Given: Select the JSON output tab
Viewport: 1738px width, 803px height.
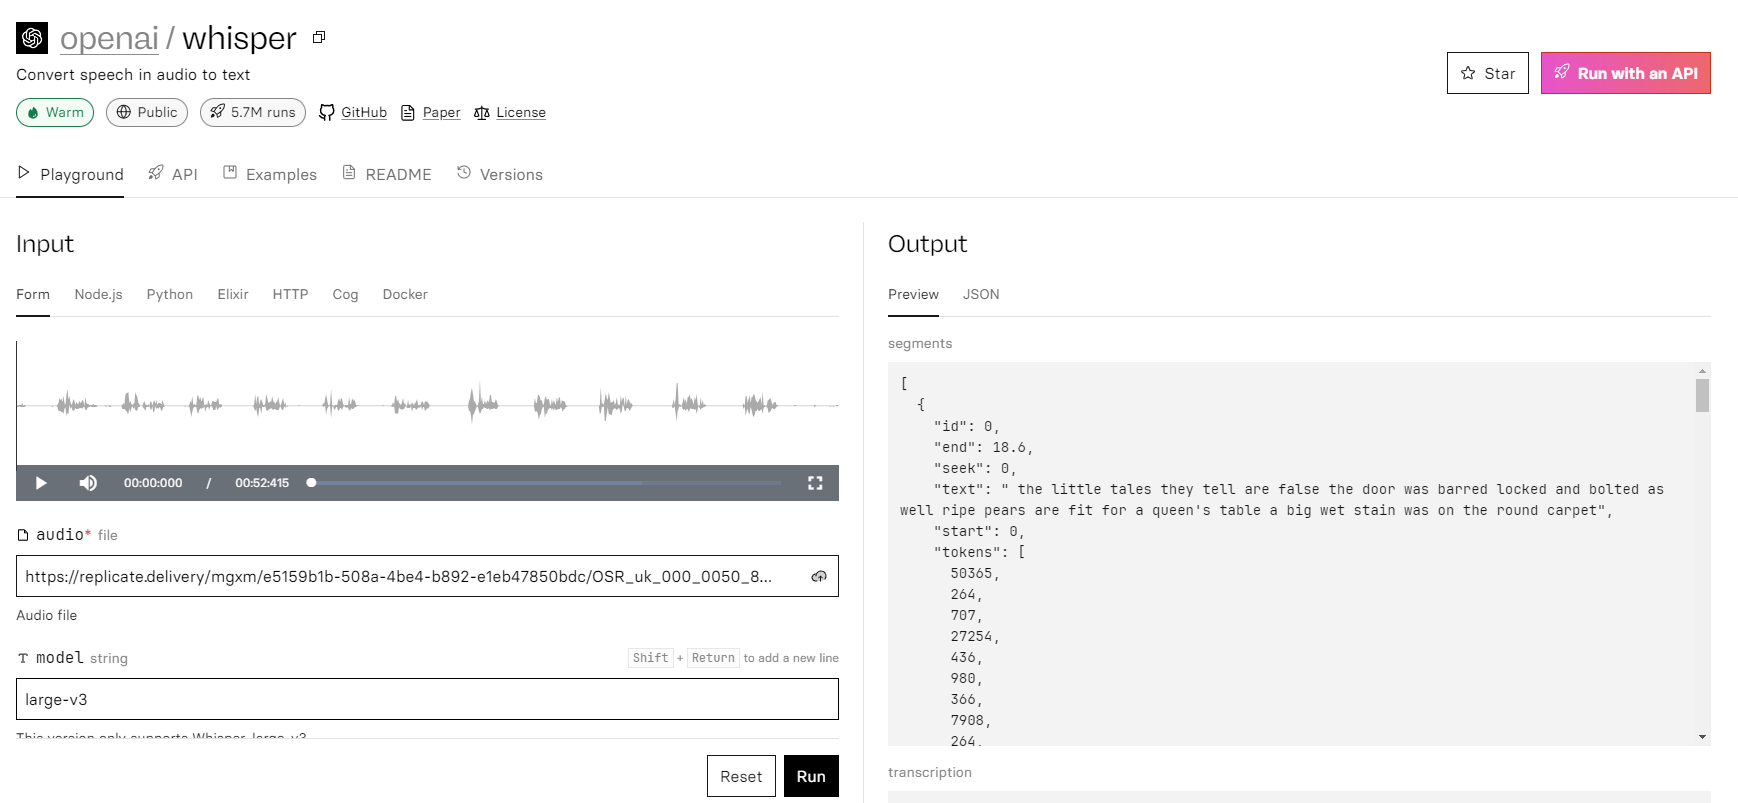Looking at the screenshot, I should point(981,294).
